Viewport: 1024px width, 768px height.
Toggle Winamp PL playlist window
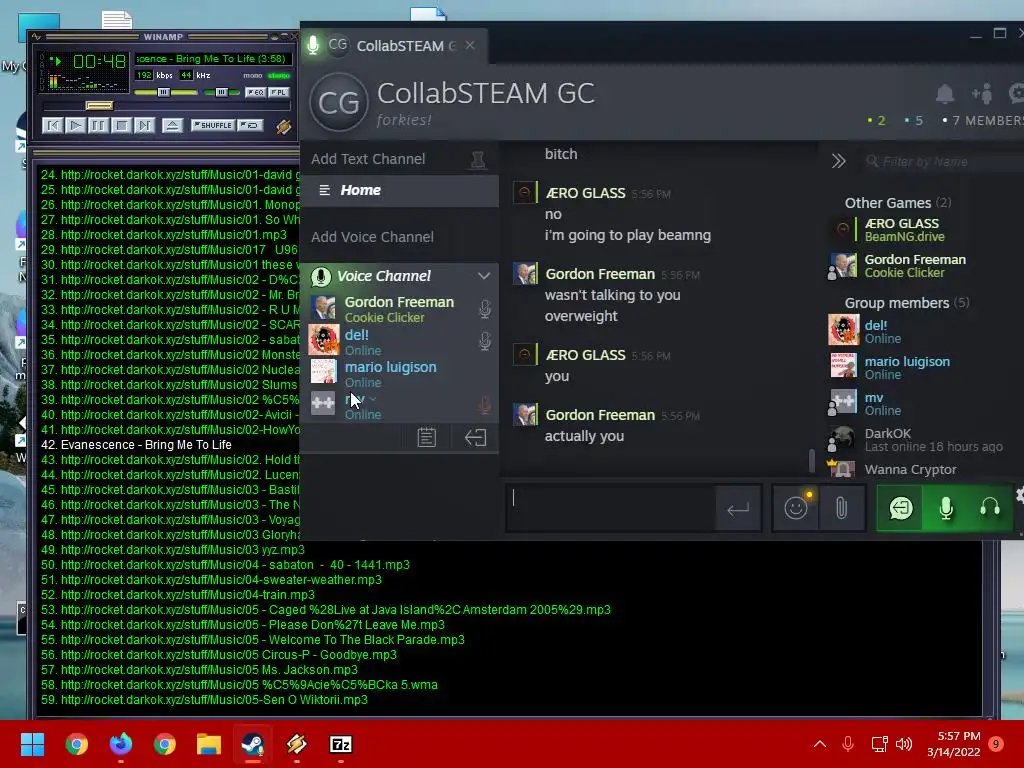(x=279, y=92)
